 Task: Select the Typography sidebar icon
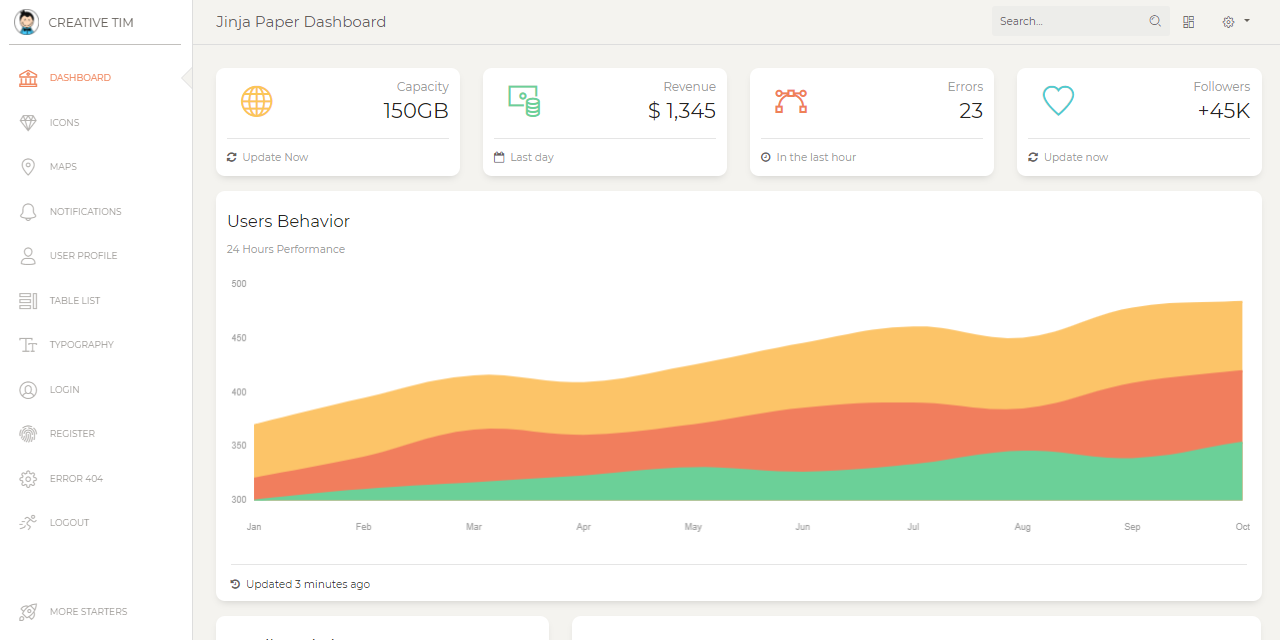[28, 345]
